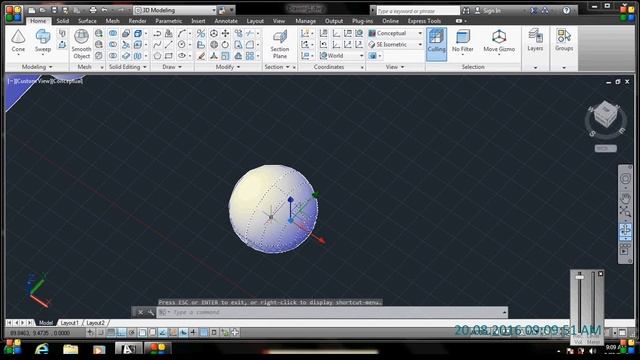Click the Windows Start button
Viewport: 640px width, 360px height.
13,348
